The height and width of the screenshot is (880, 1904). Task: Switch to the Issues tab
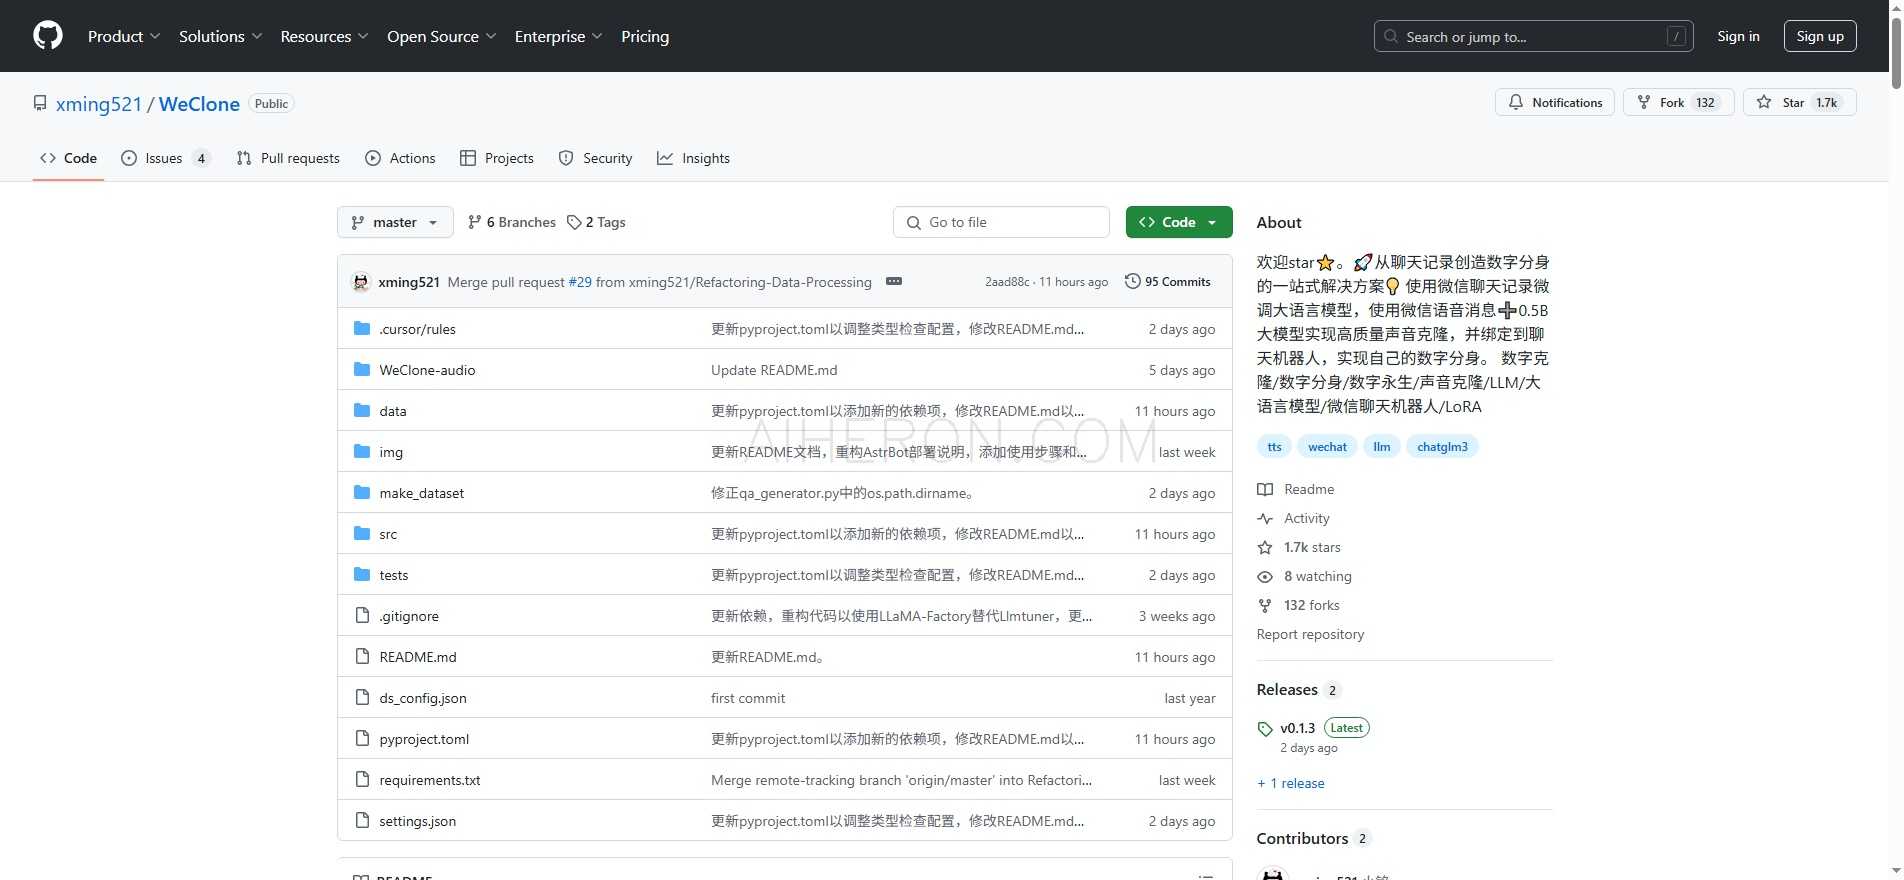pos(165,158)
